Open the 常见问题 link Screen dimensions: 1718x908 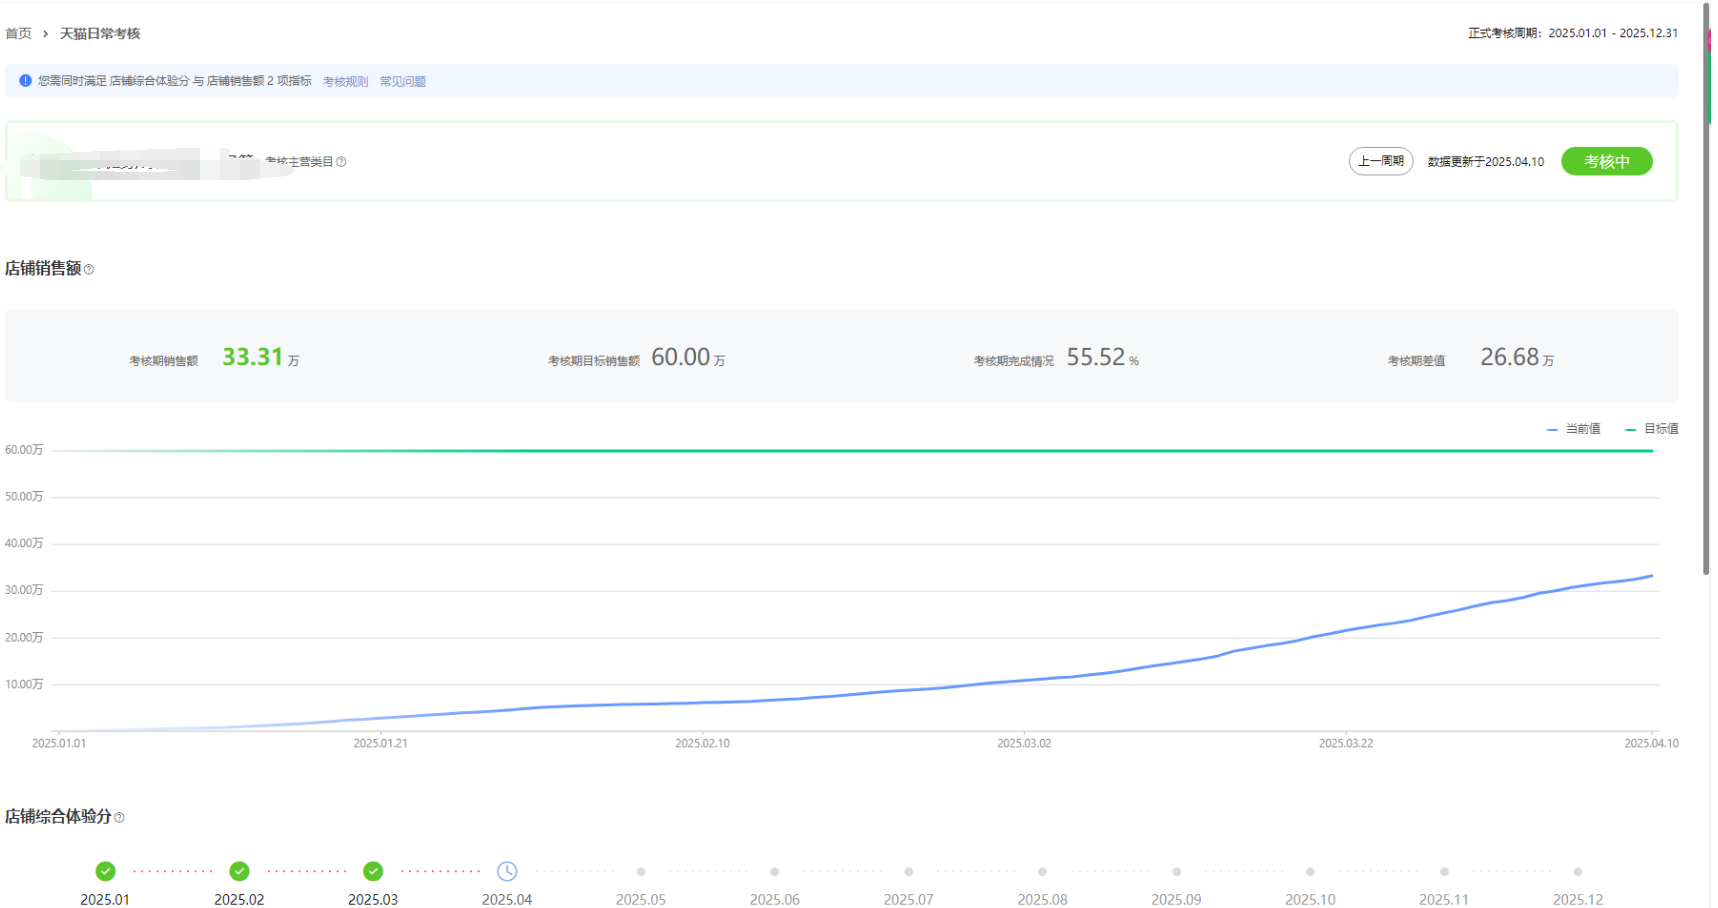pyautogui.click(x=402, y=82)
